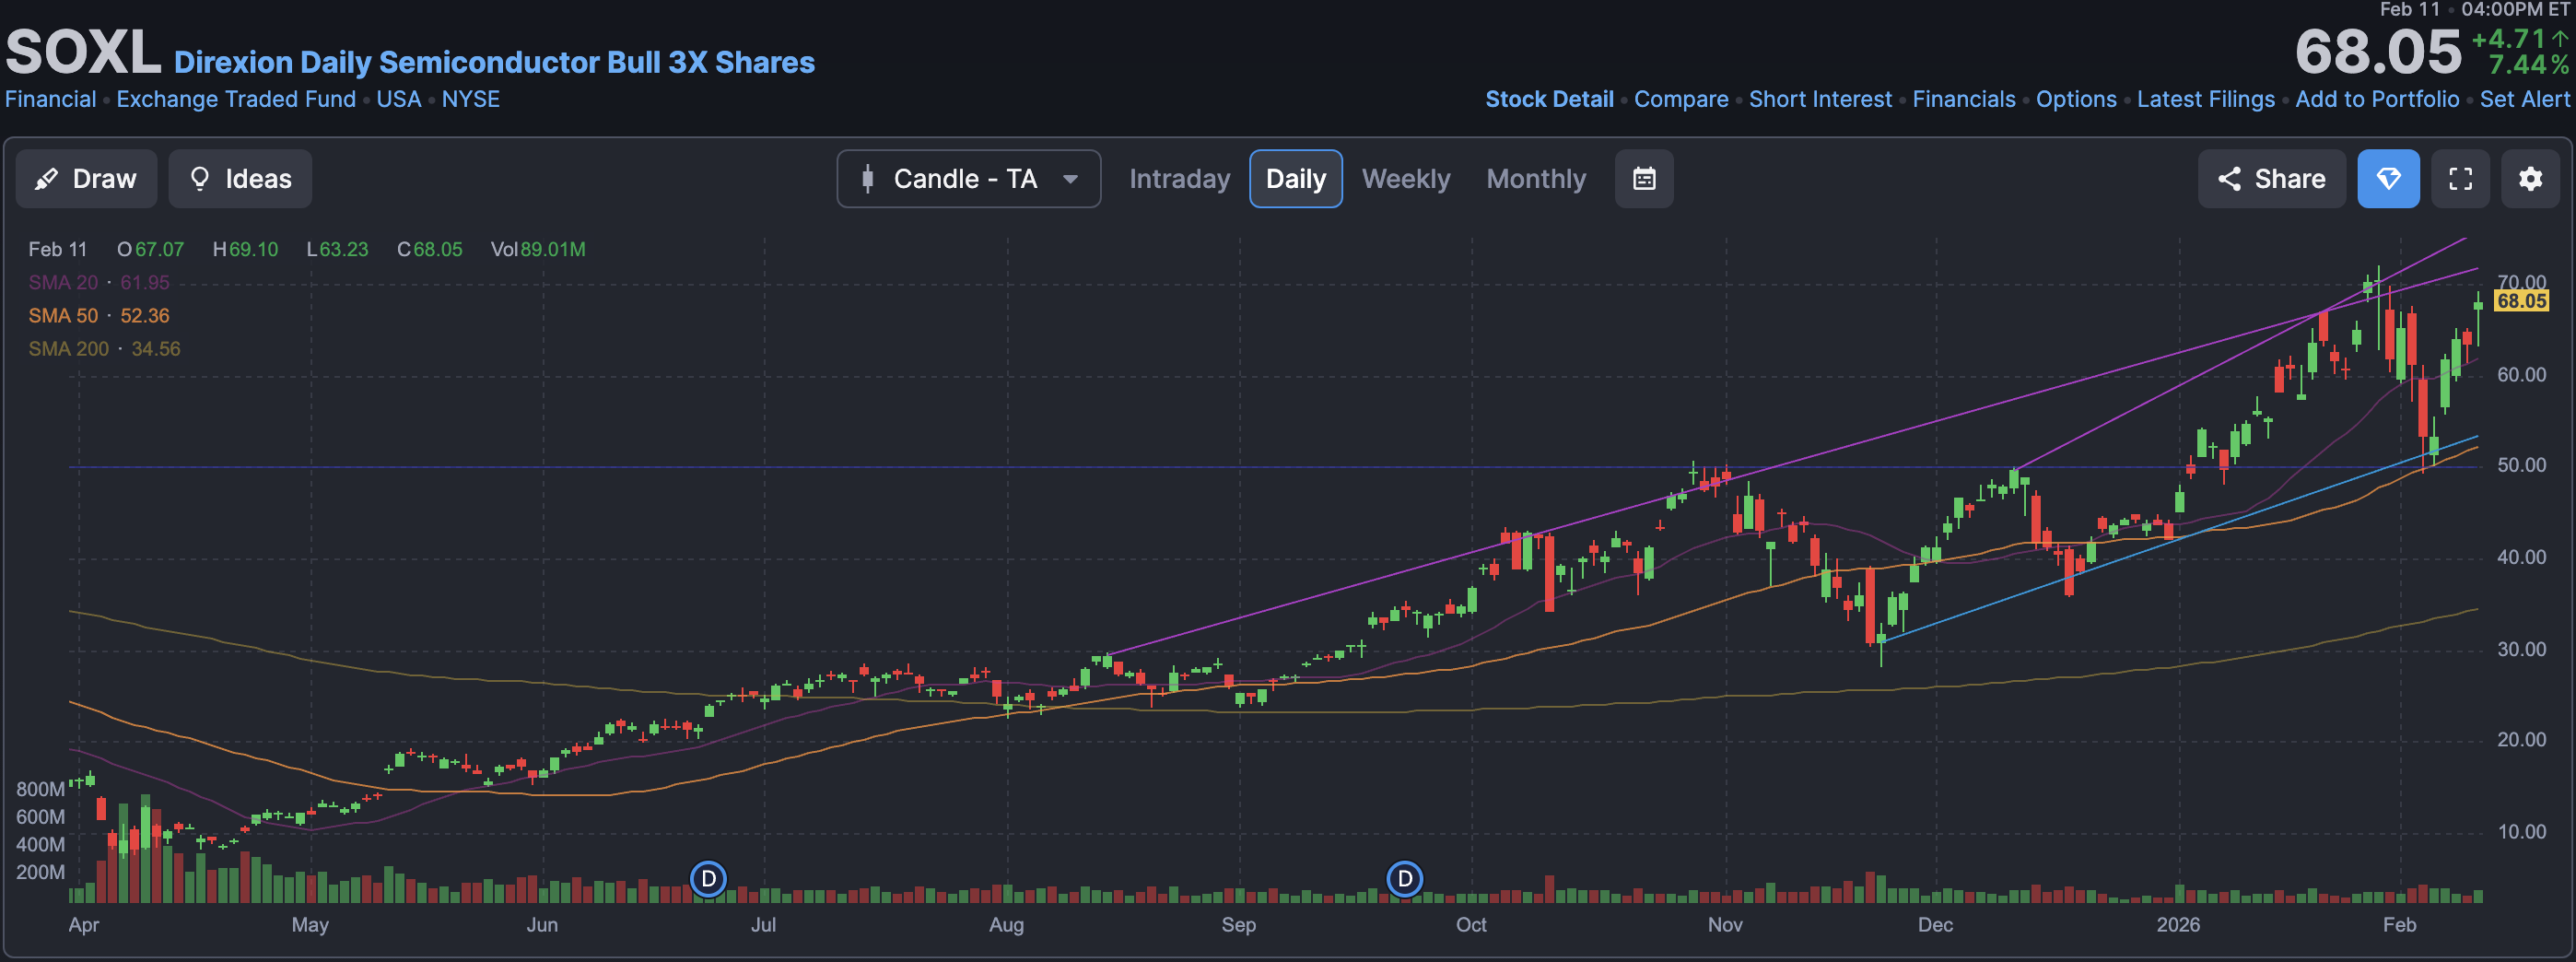Image resolution: width=2576 pixels, height=962 pixels.
Task: Click the SOXL ticker symbol
Action: (x=83, y=52)
